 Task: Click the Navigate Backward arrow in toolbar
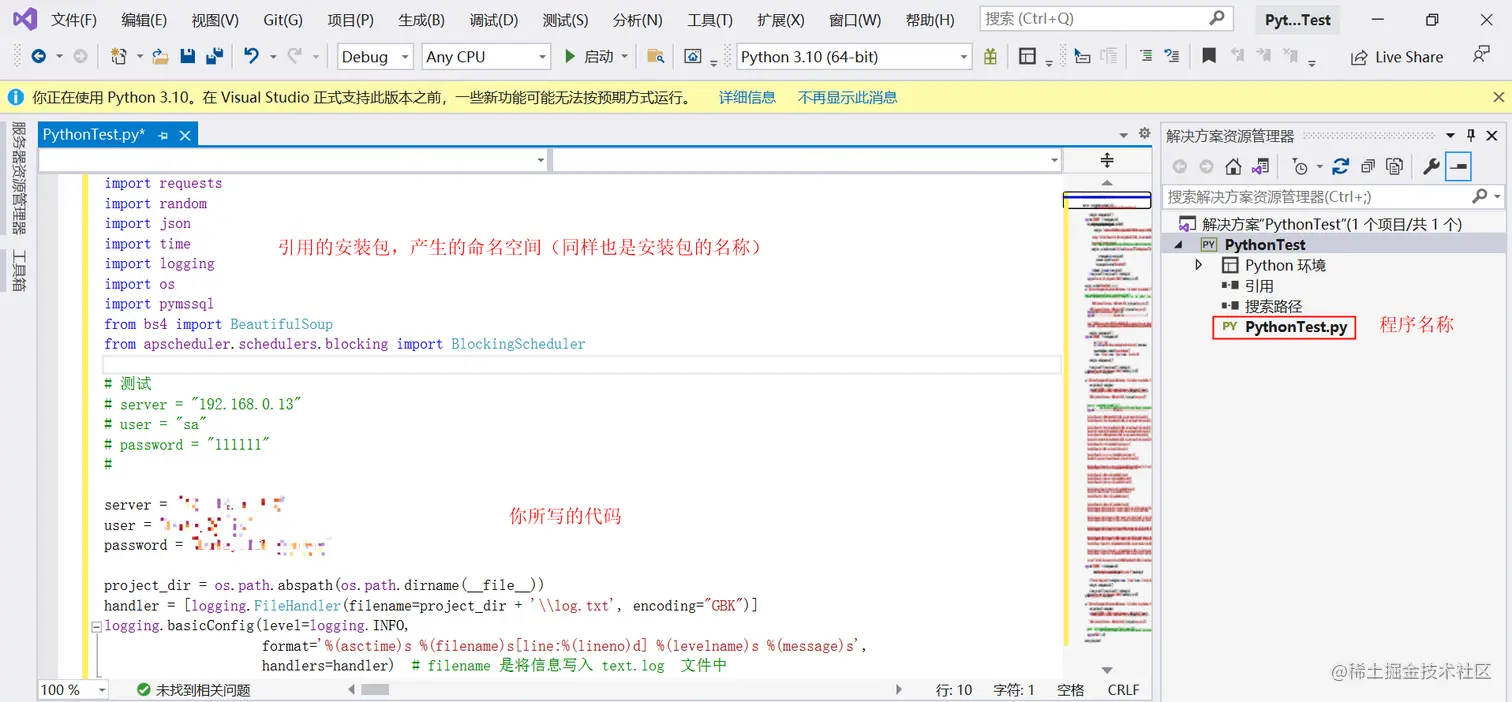[38, 57]
